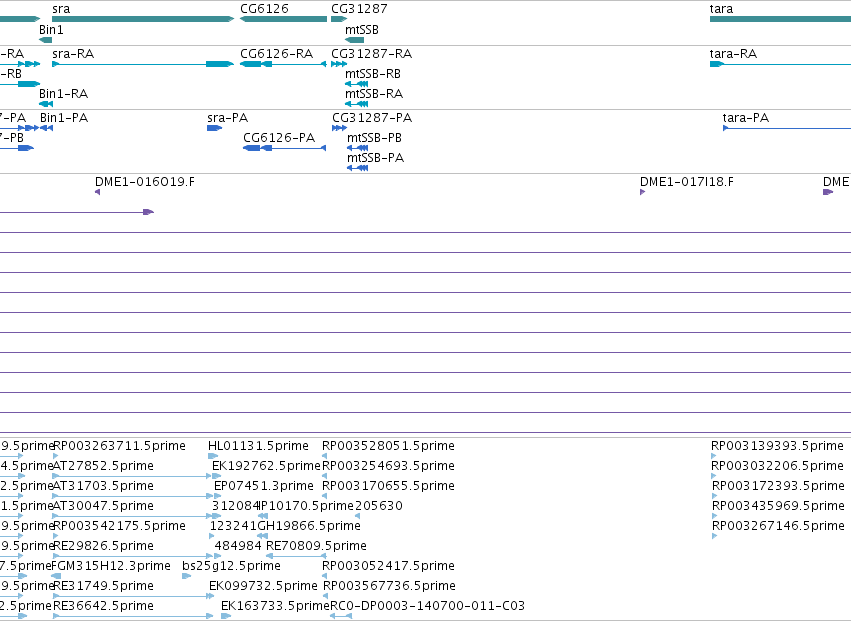Click the Bin1-PA protein label
851x621 pixels.
coord(64,118)
